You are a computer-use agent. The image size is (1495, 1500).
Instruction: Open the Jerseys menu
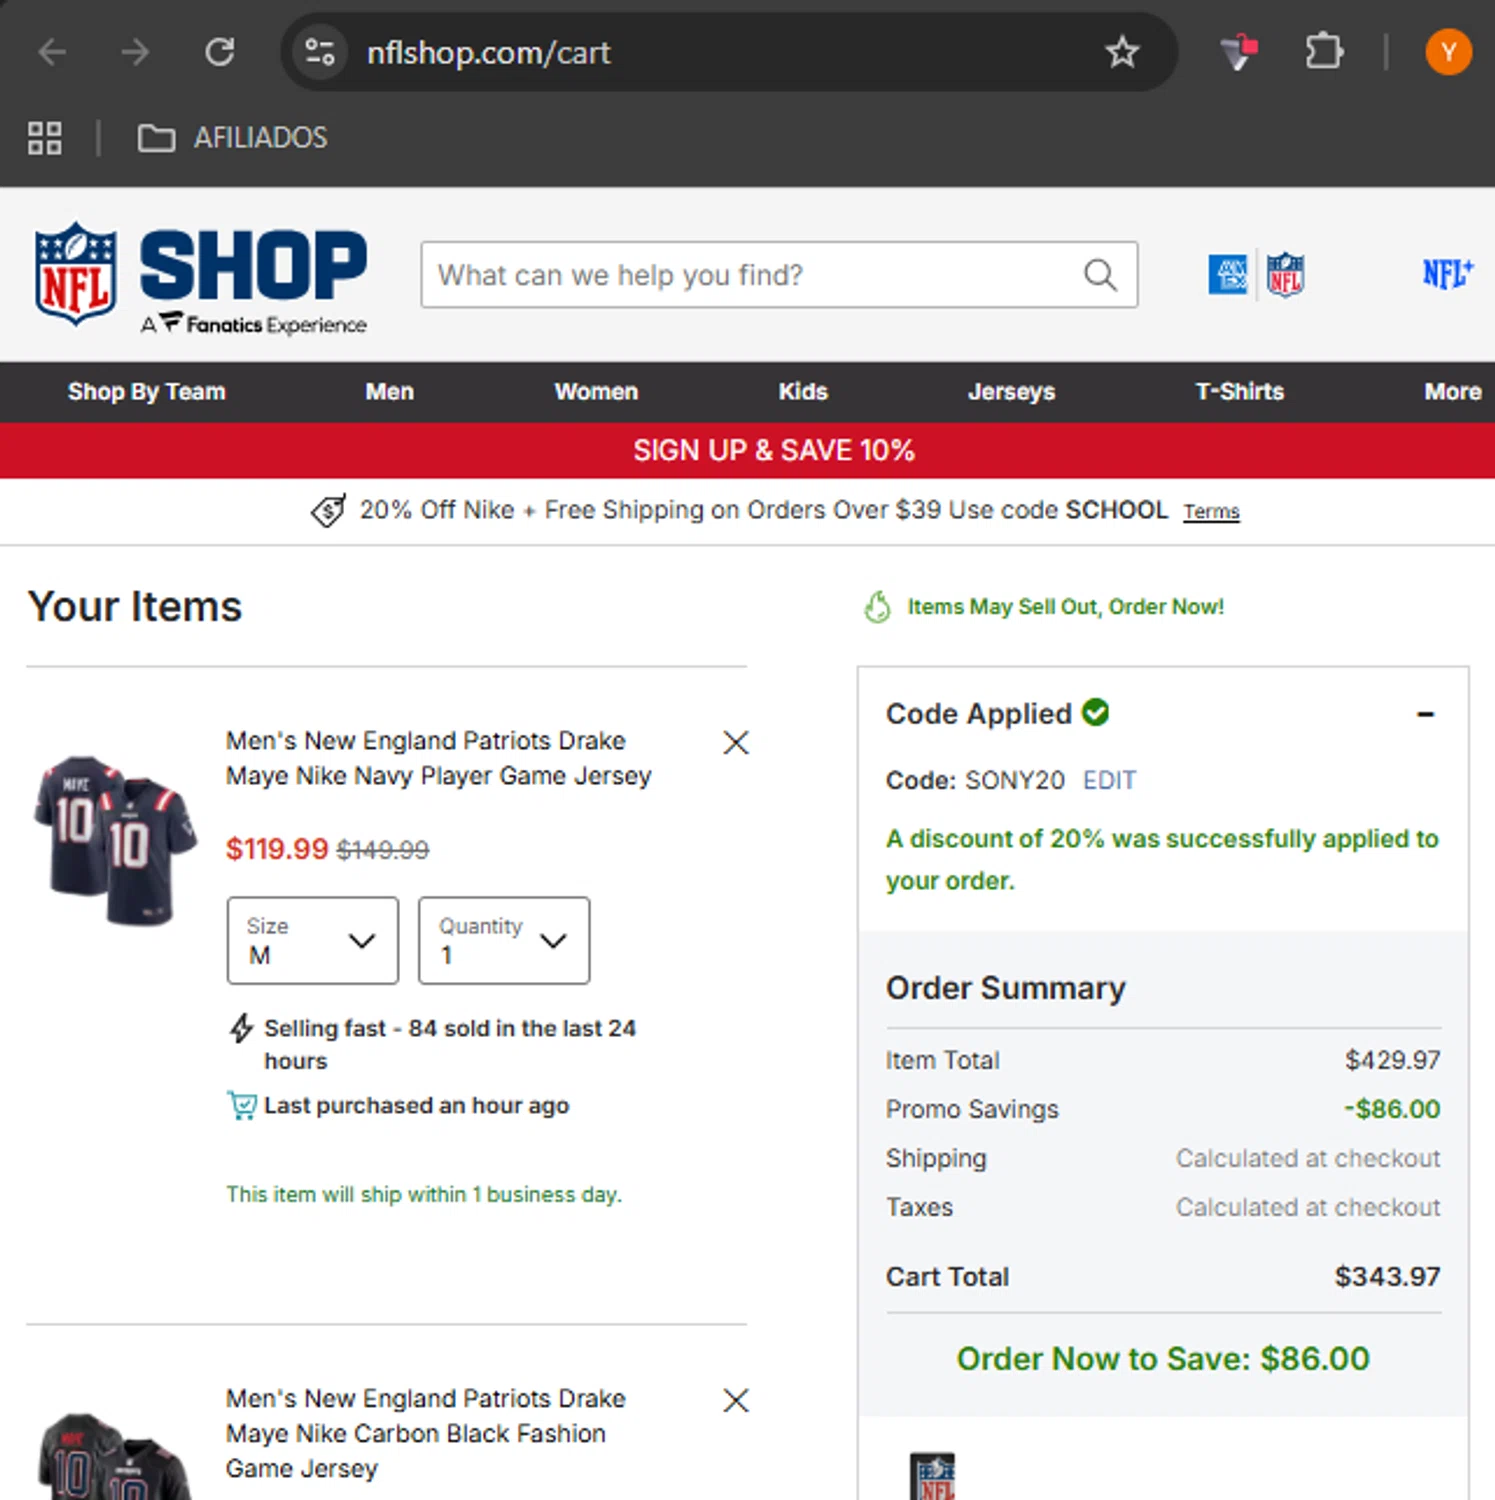pos(1011,392)
